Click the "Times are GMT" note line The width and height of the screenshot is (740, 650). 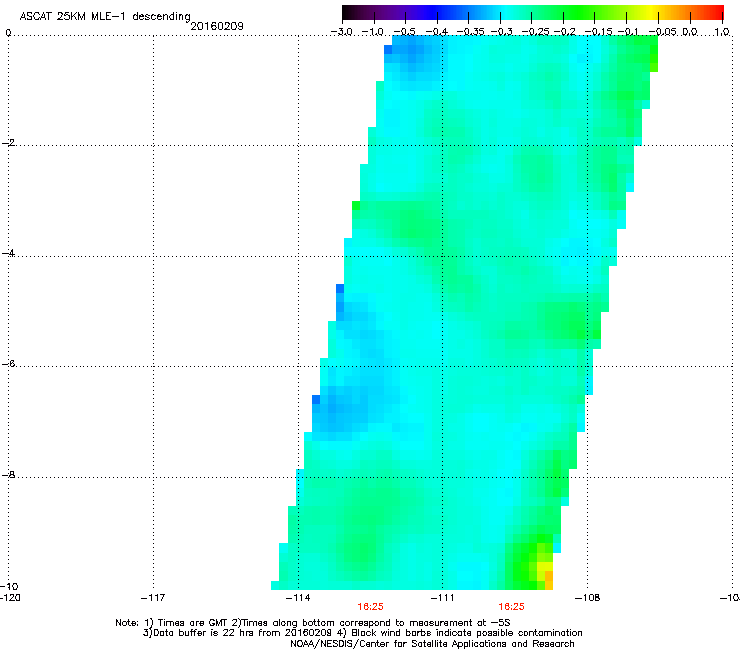313,623
